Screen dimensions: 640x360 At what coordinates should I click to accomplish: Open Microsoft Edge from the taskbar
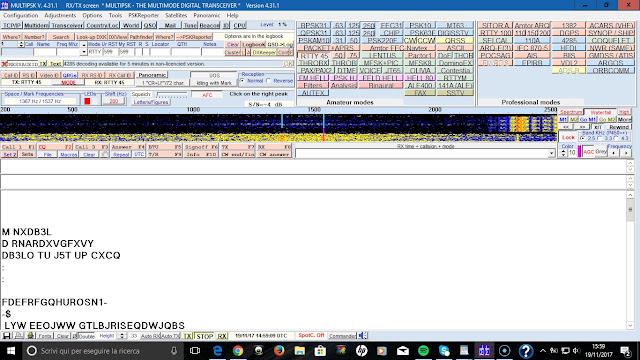(x=218, y=351)
